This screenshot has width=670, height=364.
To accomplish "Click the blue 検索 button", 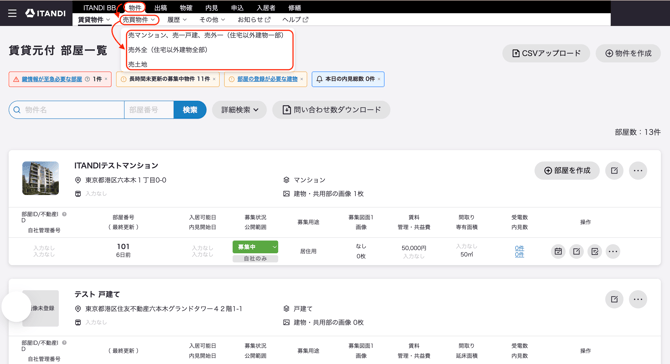I will (x=190, y=110).
